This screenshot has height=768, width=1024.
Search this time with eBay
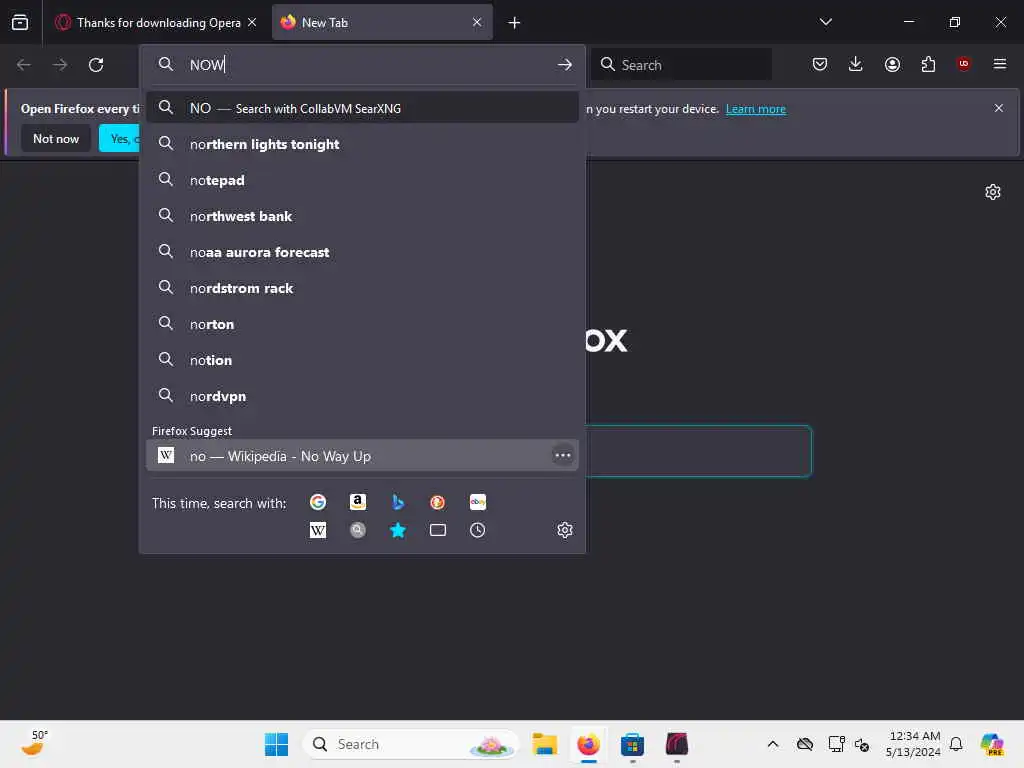[477, 502]
